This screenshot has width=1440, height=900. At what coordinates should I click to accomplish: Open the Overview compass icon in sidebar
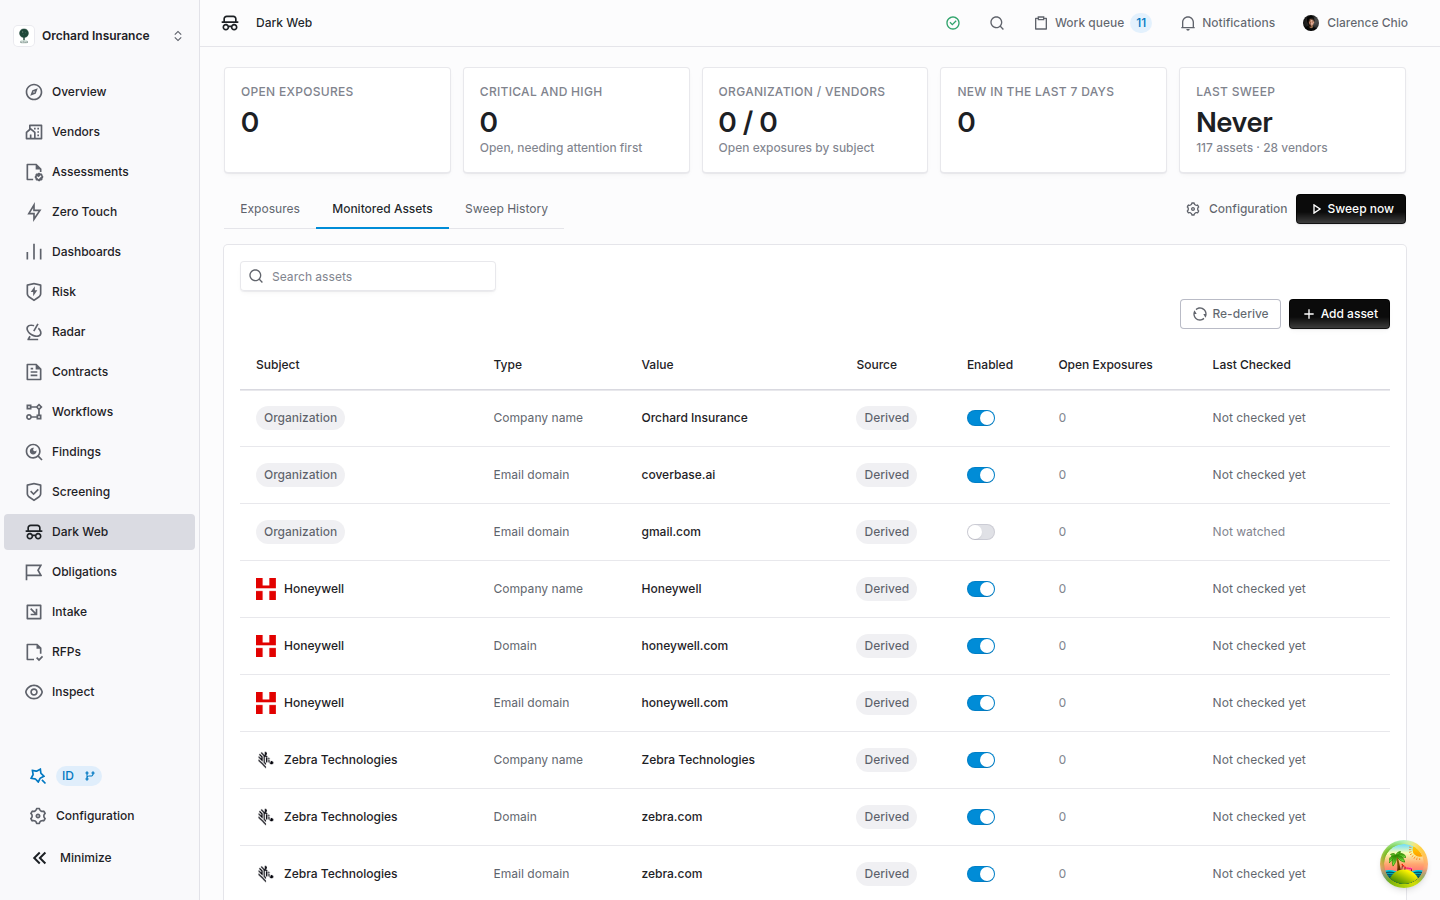(34, 92)
